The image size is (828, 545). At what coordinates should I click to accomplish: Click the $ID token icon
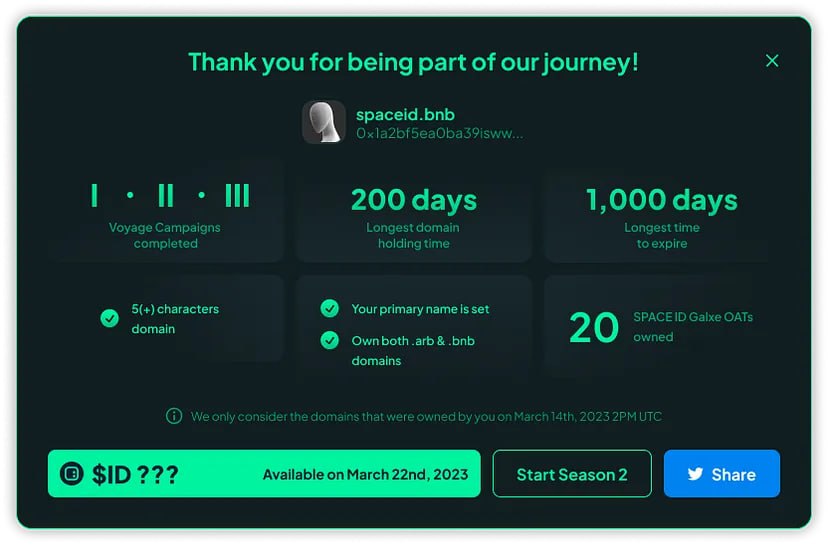coord(71,474)
